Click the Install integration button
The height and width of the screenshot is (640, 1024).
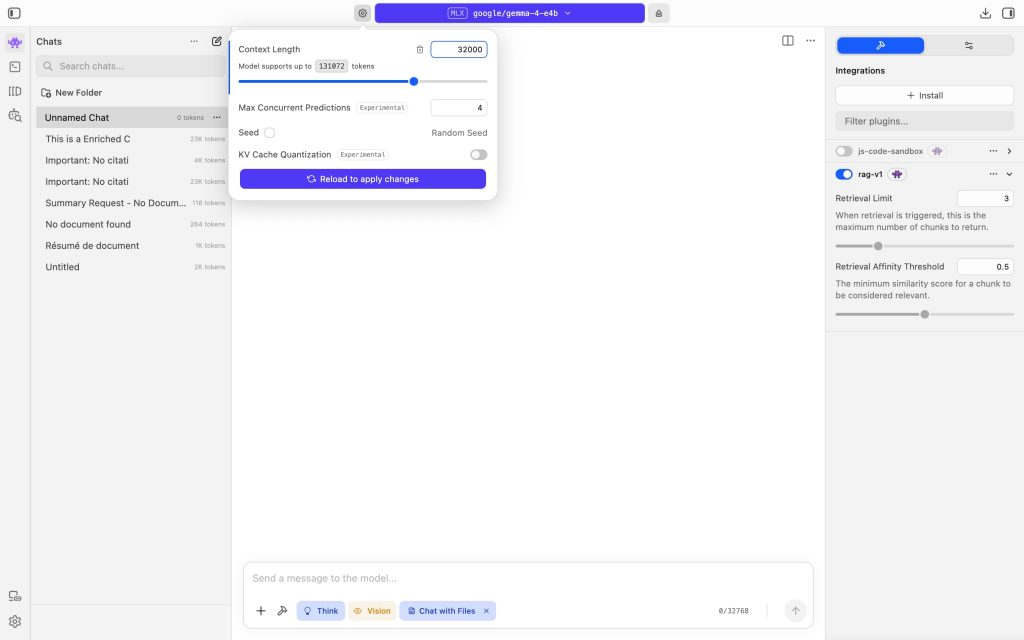coord(924,95)
